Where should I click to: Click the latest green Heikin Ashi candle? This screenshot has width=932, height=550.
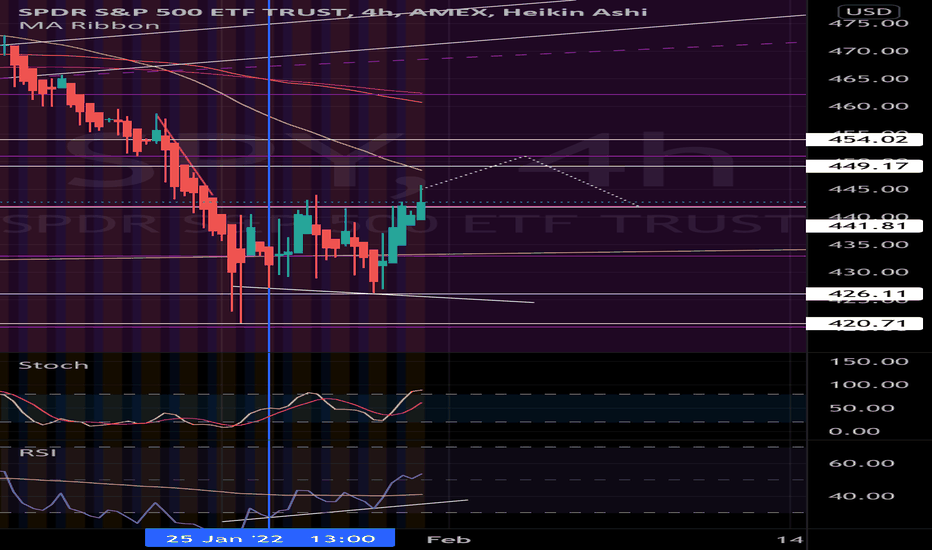tap(421, 210)
